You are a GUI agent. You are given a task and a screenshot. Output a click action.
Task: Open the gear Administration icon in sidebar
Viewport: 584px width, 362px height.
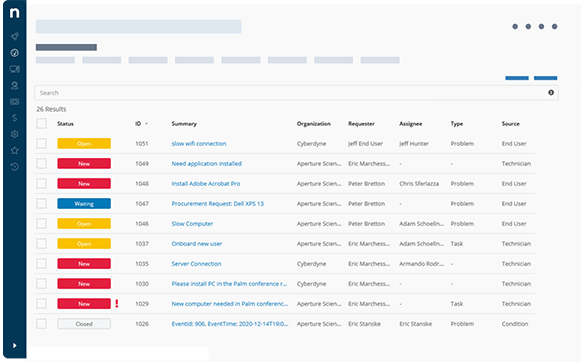coord(15,134)
